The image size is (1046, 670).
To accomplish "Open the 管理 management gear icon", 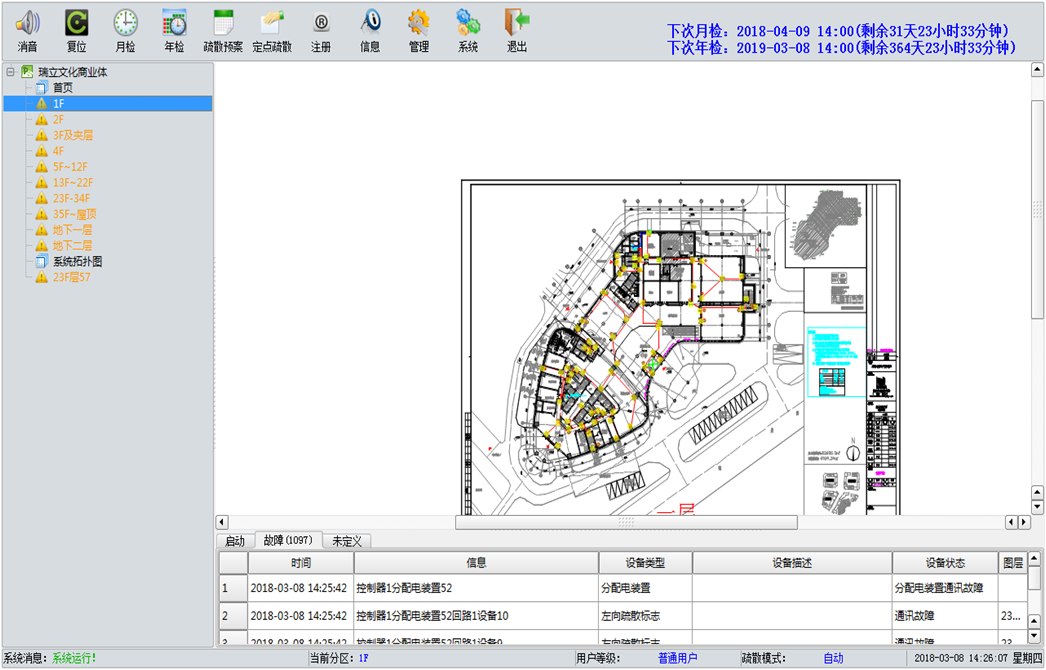I will [419, 23].
